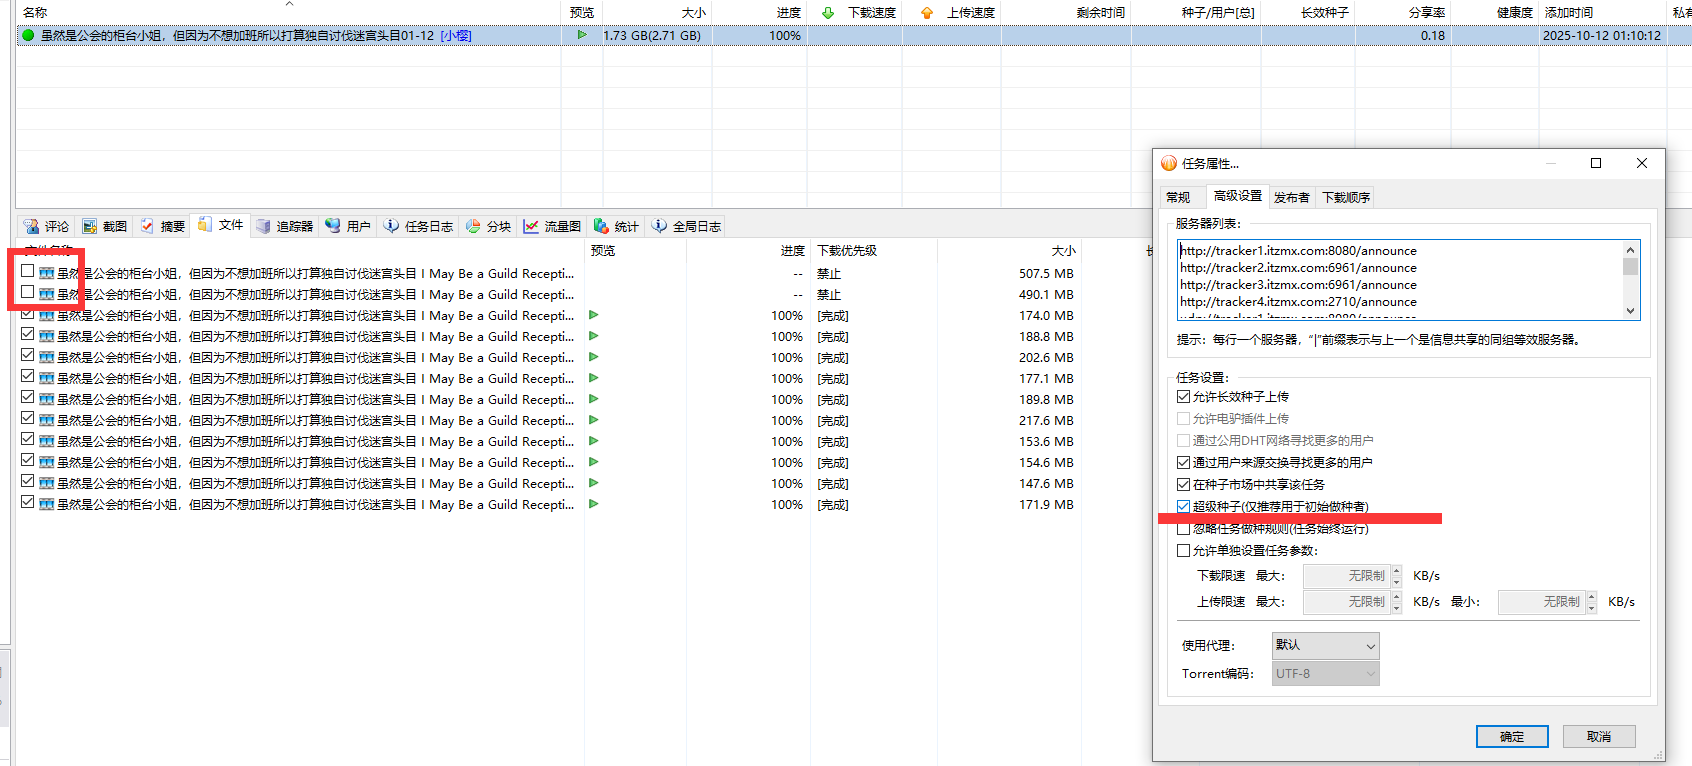Open the 流量图 traffic graph tab icon
Screen dimensions: 1692x766
pos(531,226)
